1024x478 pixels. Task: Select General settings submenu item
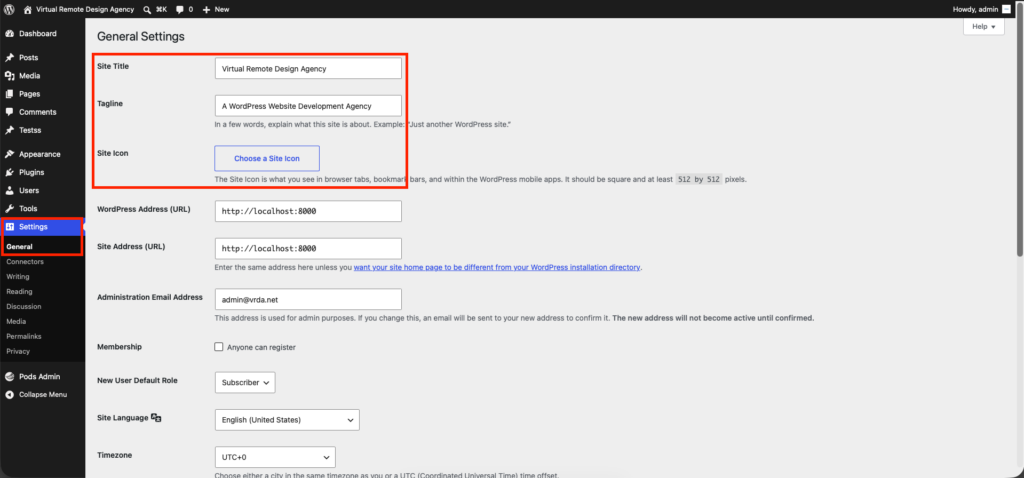point(20,247)
